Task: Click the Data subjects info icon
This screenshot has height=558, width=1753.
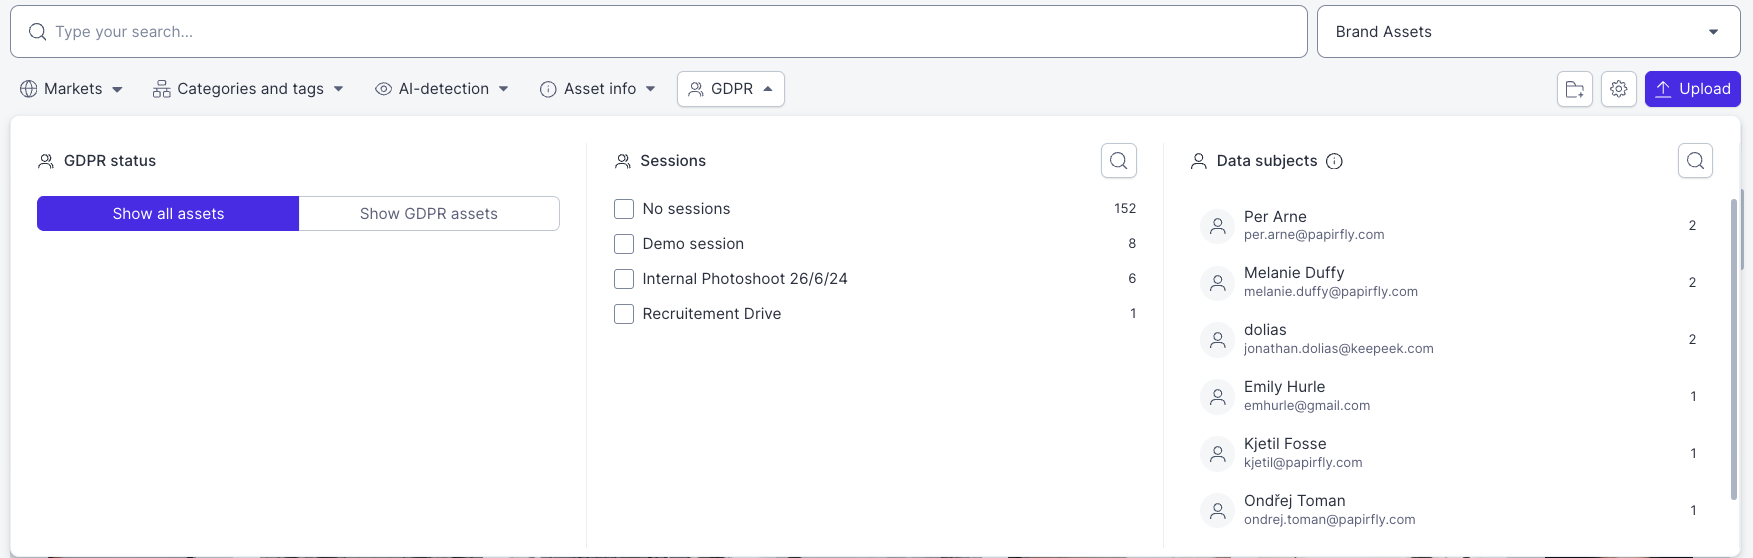Action: tap(1334, 161)
